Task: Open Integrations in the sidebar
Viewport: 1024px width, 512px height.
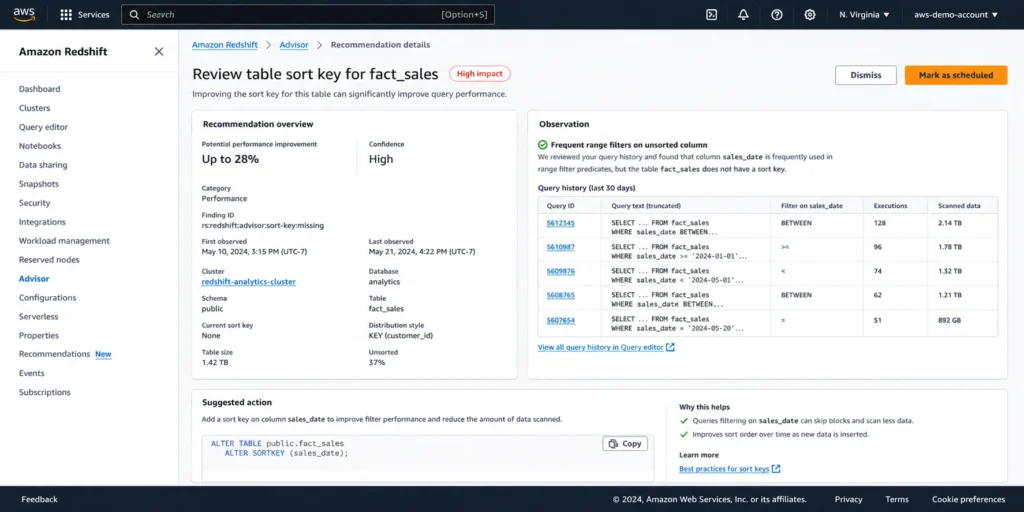Action: point(42,221)
